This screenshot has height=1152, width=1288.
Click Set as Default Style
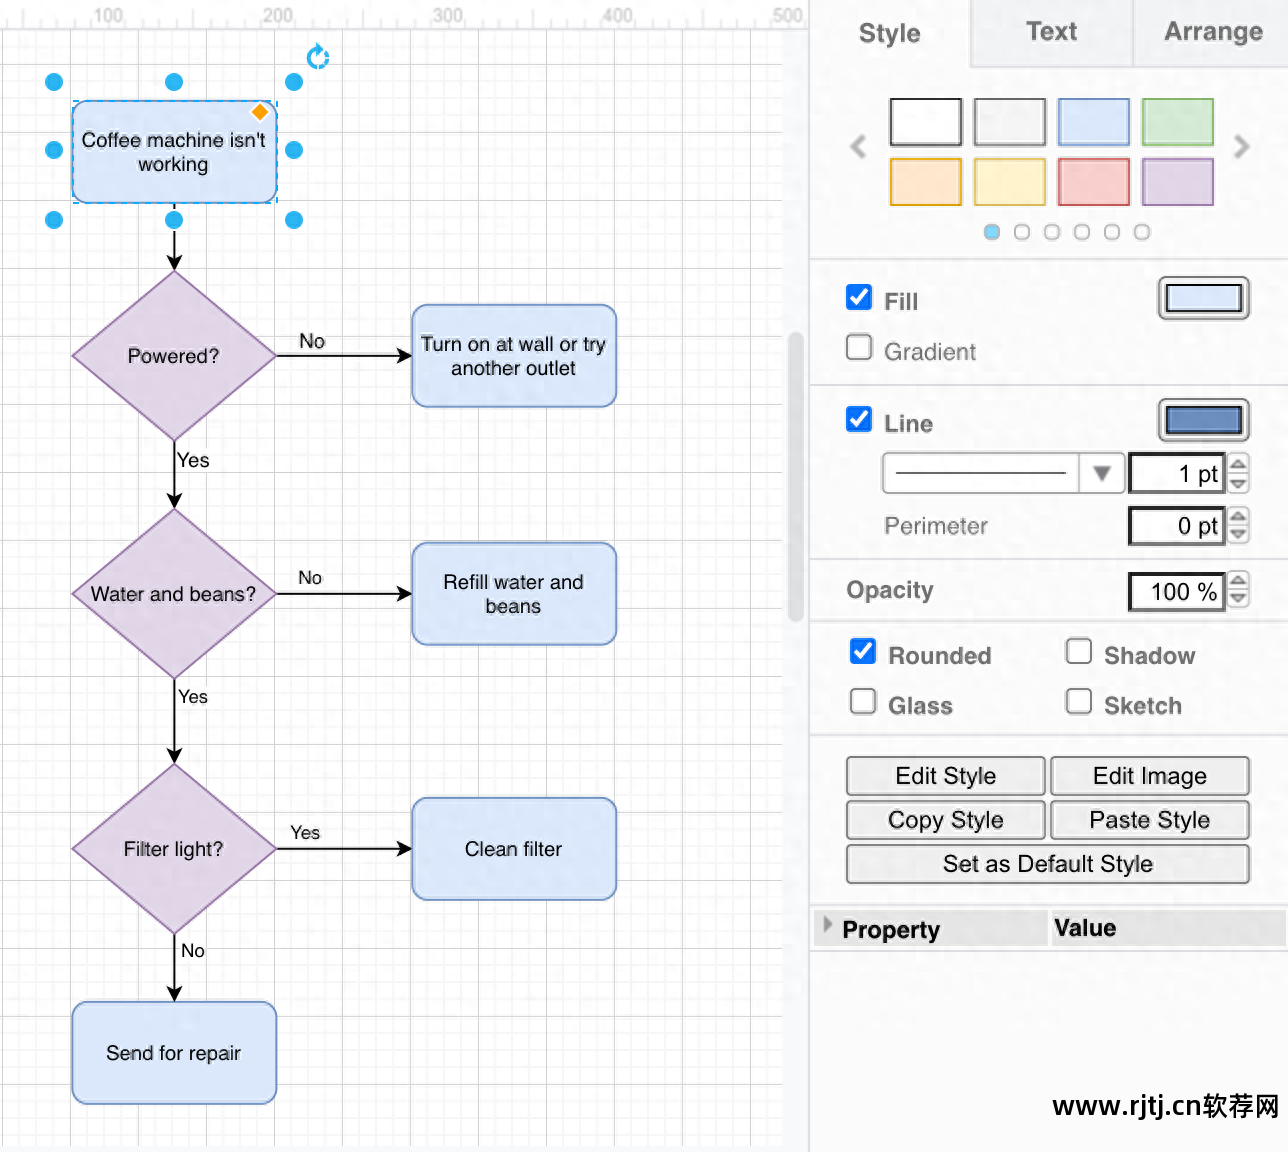pyautogui.click(x=1047, y=864)
